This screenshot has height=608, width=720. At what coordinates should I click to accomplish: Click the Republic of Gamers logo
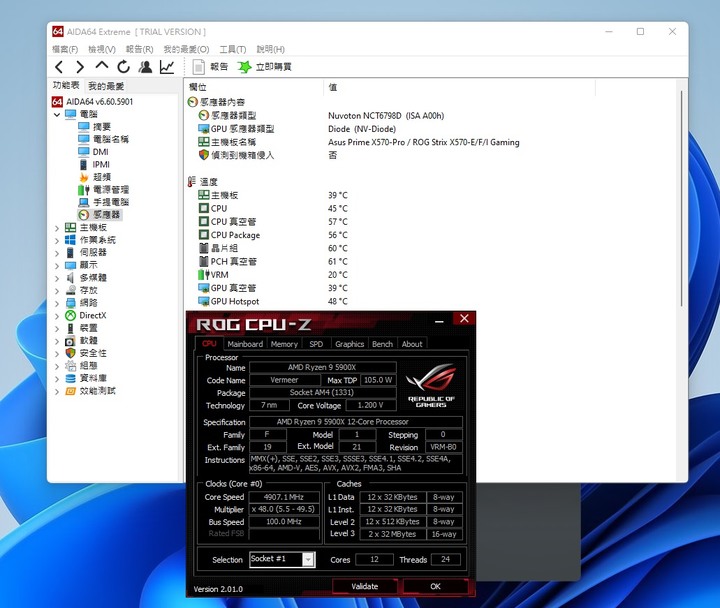[431, 385]
